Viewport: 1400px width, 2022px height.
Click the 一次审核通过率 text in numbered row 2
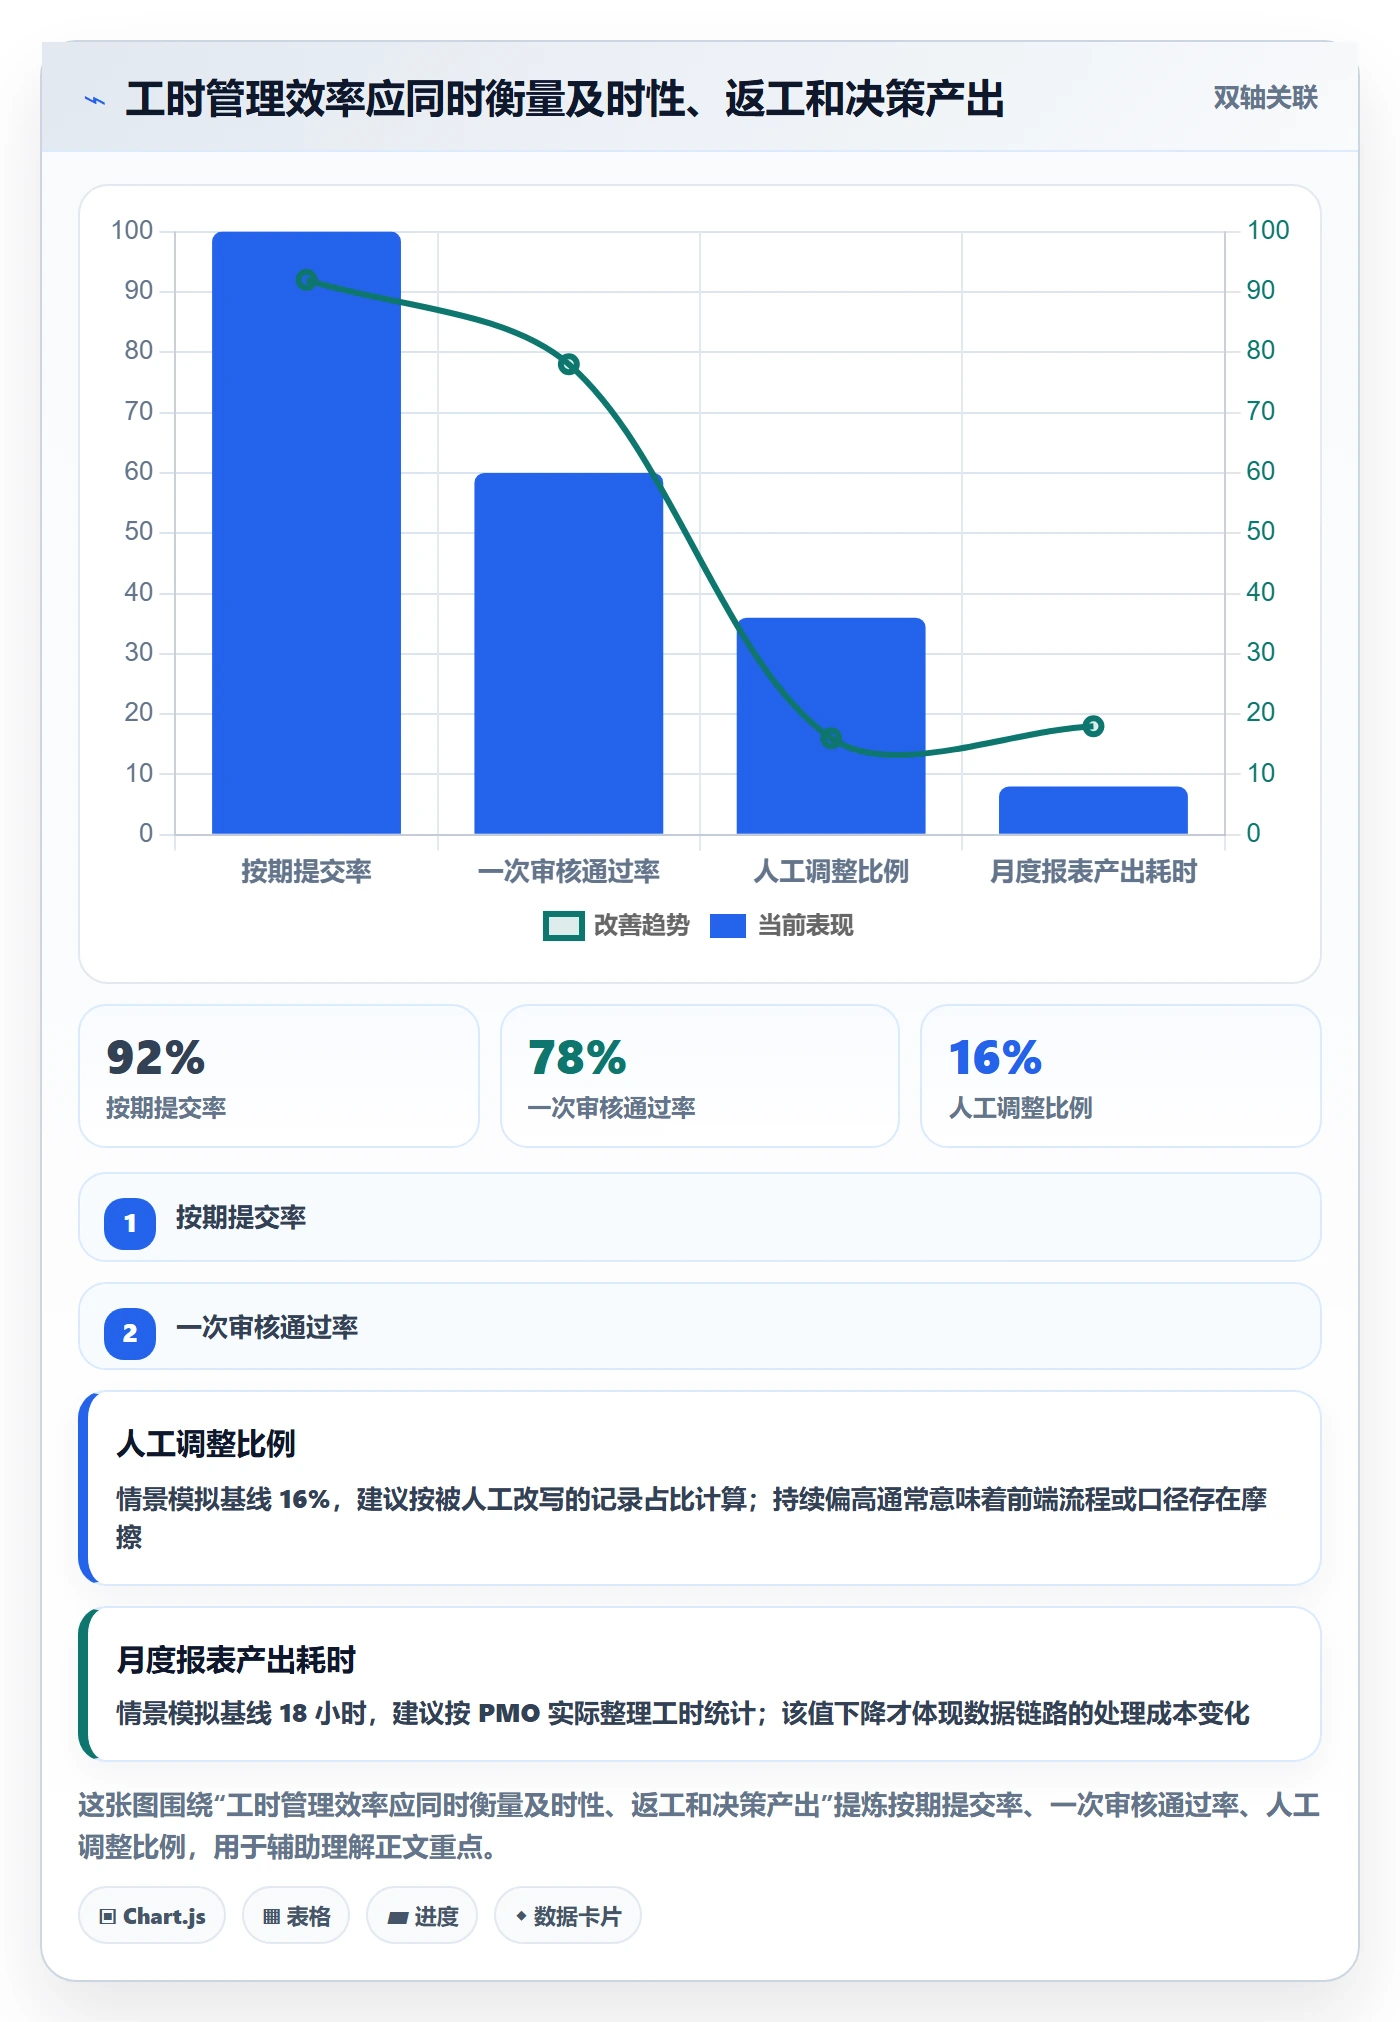pos(267,1328)
